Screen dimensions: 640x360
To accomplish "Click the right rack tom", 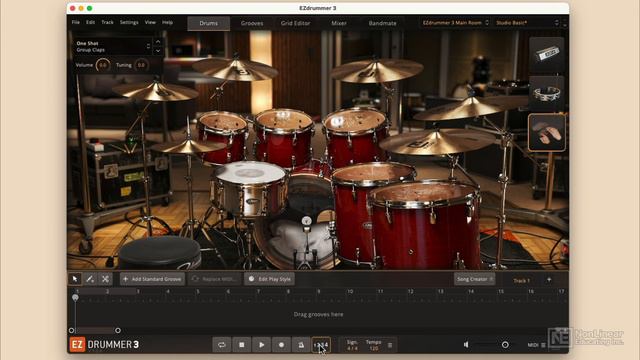I will pyautogui.click(x=355, y=137).
